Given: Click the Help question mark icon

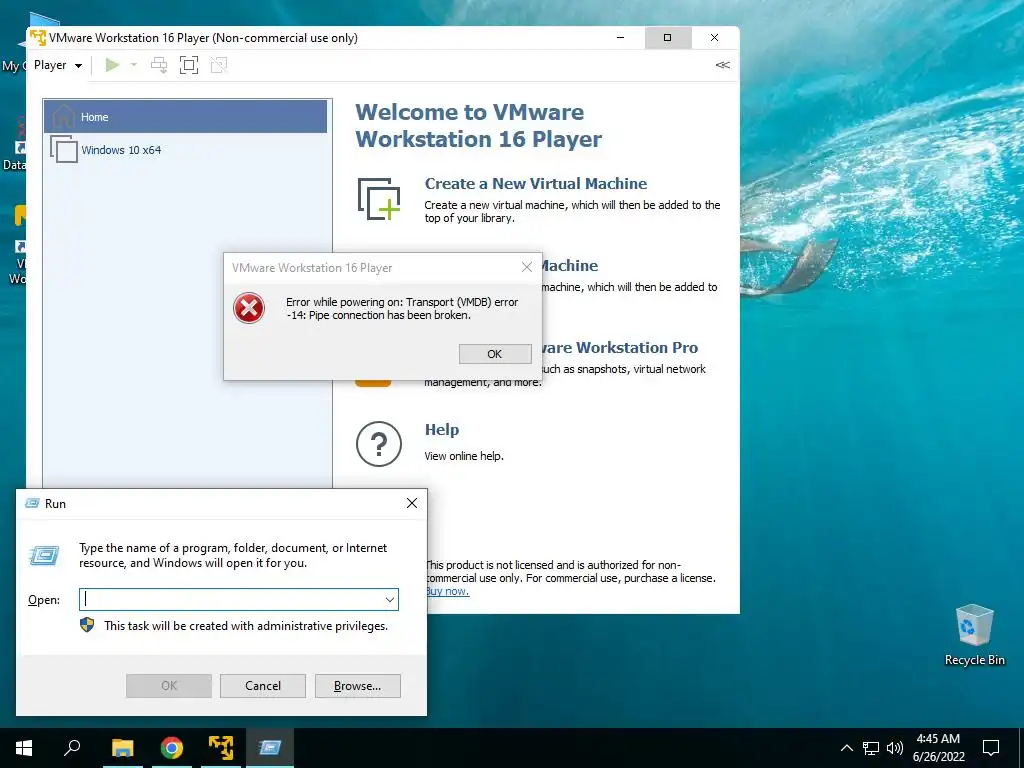Looking at the screenshot, I should [379, 444].
